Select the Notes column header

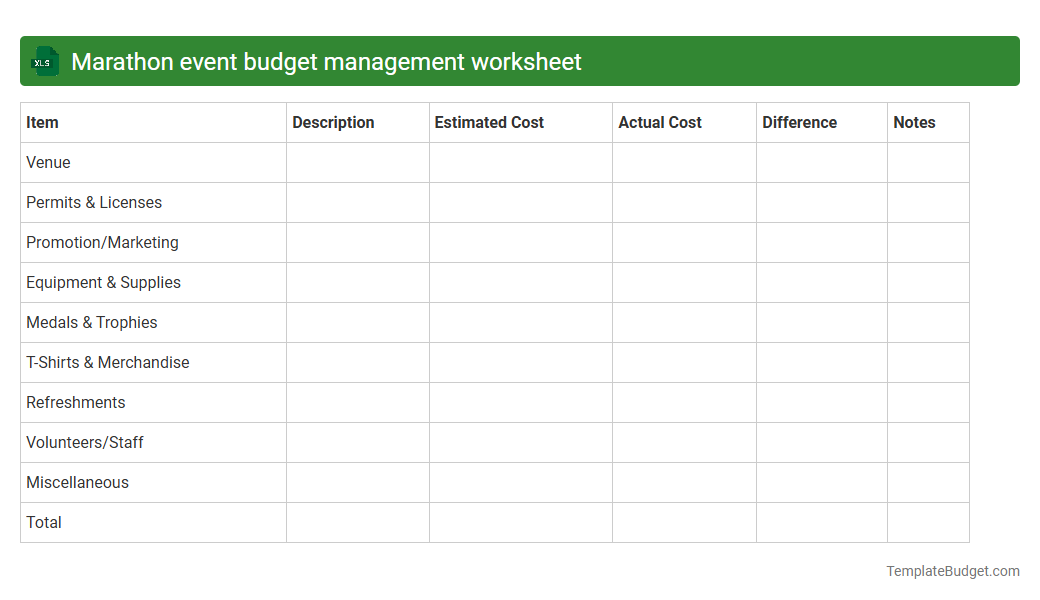coord(914,122)
